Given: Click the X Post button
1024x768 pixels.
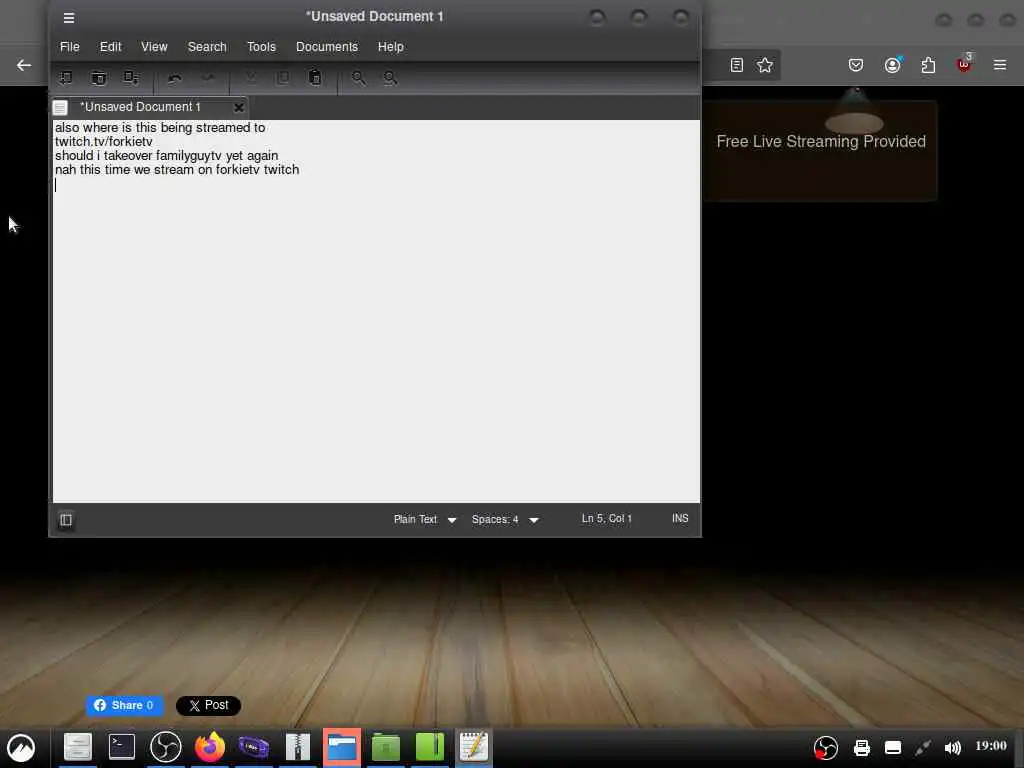Looking at the screenshot, I should coord(208,705).
